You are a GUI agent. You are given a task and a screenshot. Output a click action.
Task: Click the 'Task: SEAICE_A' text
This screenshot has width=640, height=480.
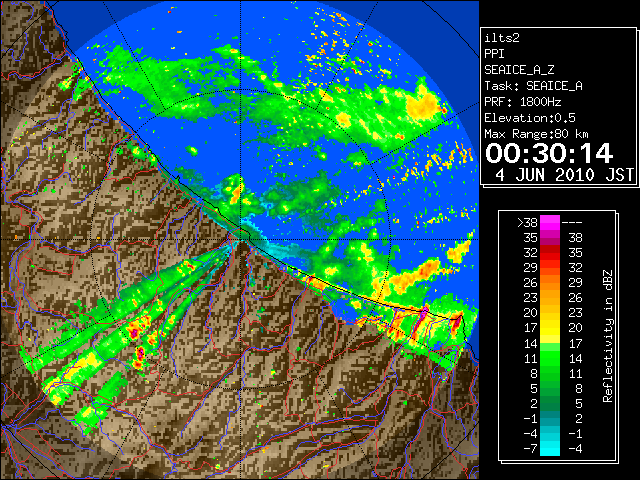533,86
